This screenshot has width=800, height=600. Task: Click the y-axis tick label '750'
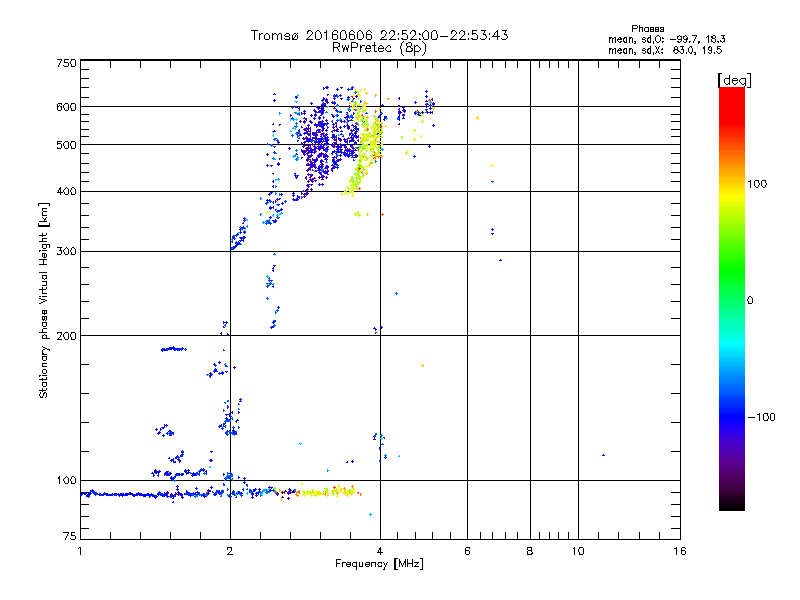coord(66,63)
